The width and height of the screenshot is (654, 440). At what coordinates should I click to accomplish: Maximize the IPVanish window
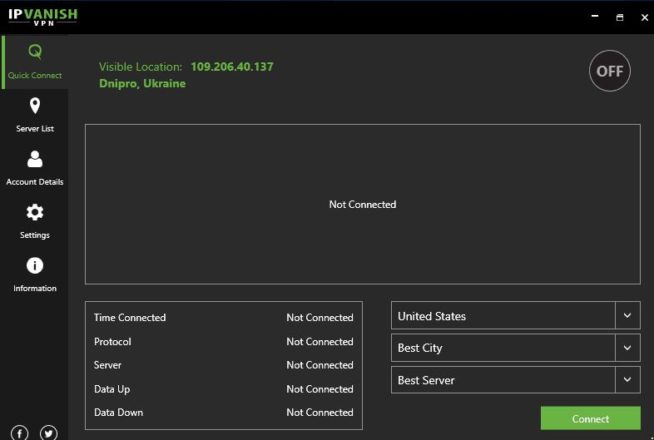click(x=620, y=18)
